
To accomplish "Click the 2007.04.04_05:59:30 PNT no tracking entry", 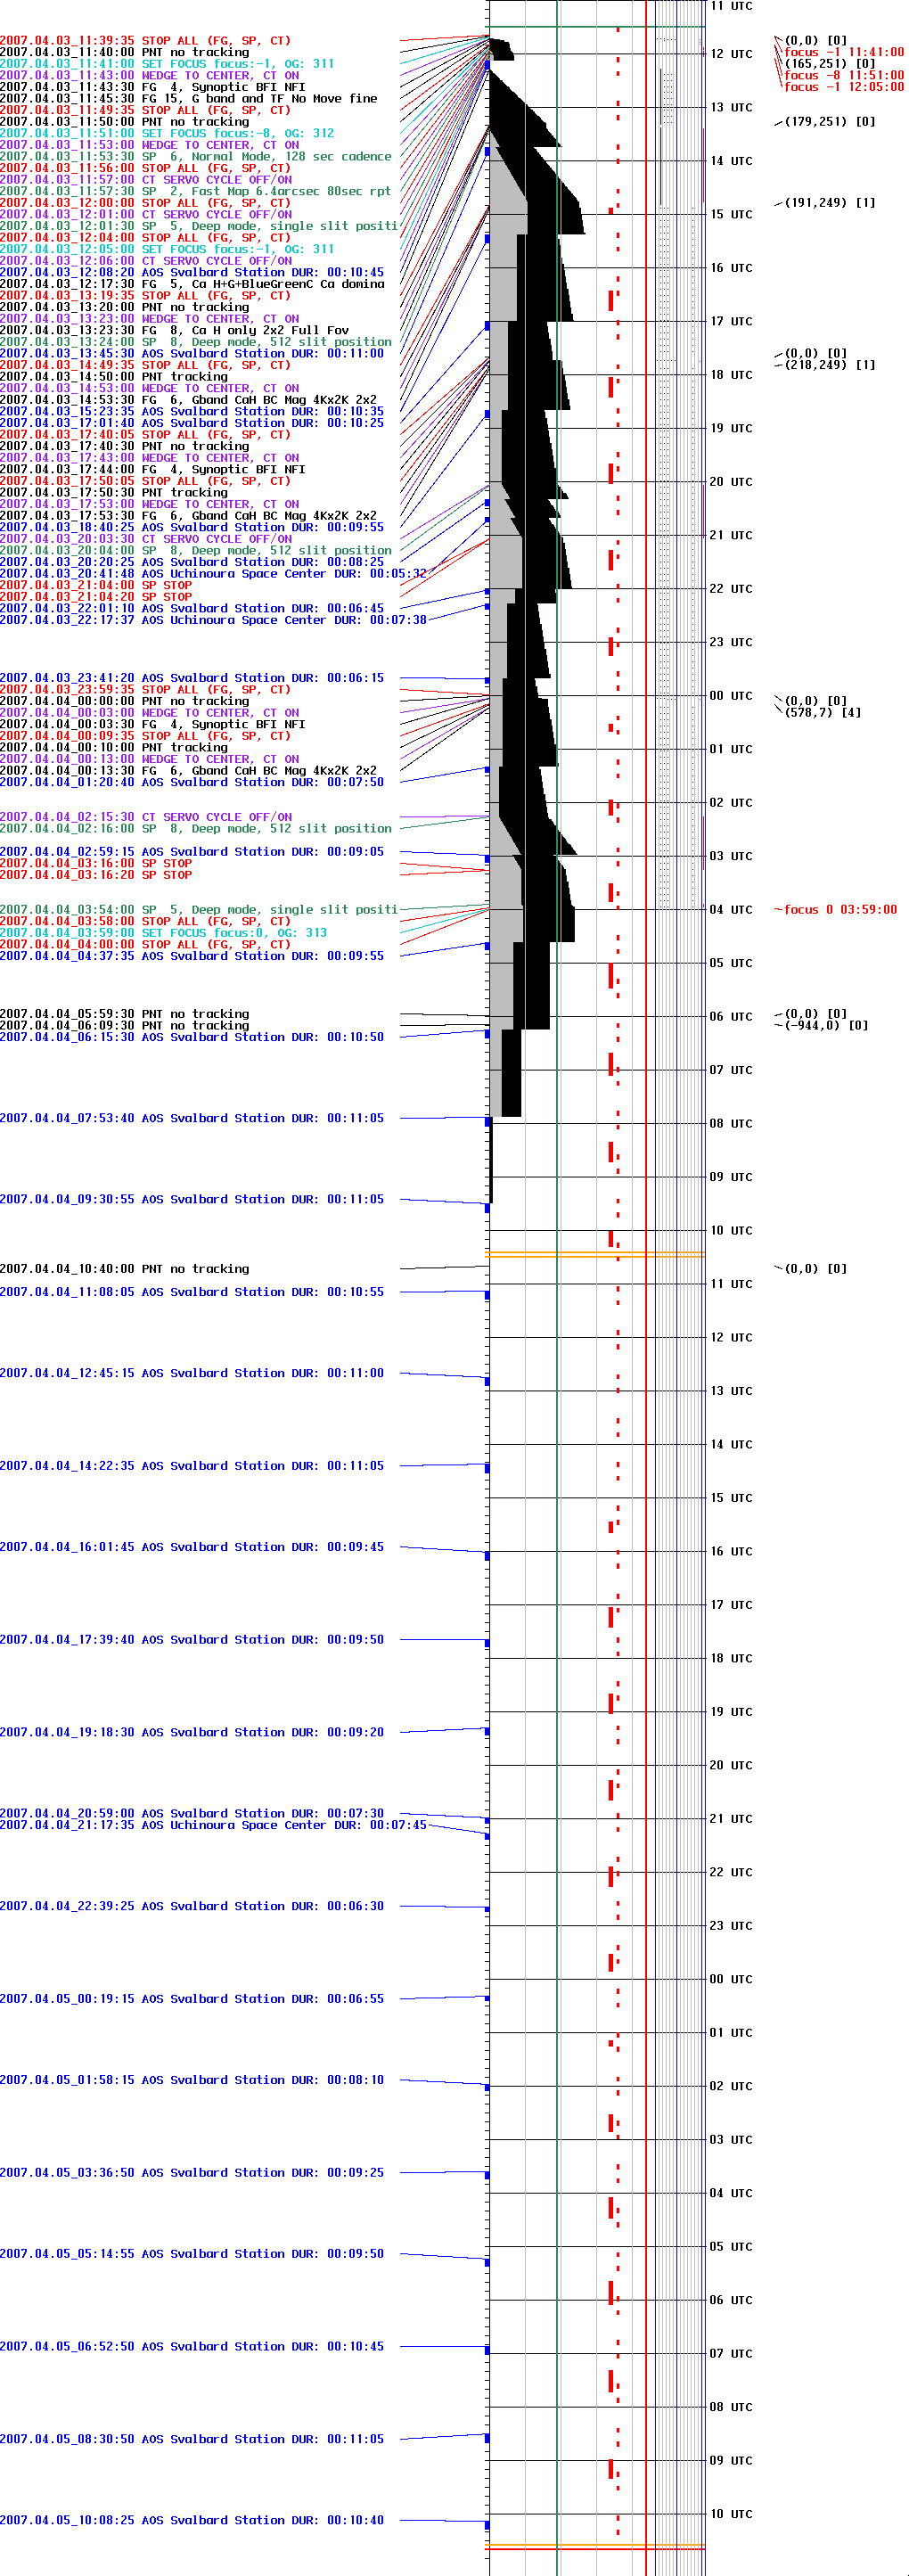I will [x=124, y=1014].
